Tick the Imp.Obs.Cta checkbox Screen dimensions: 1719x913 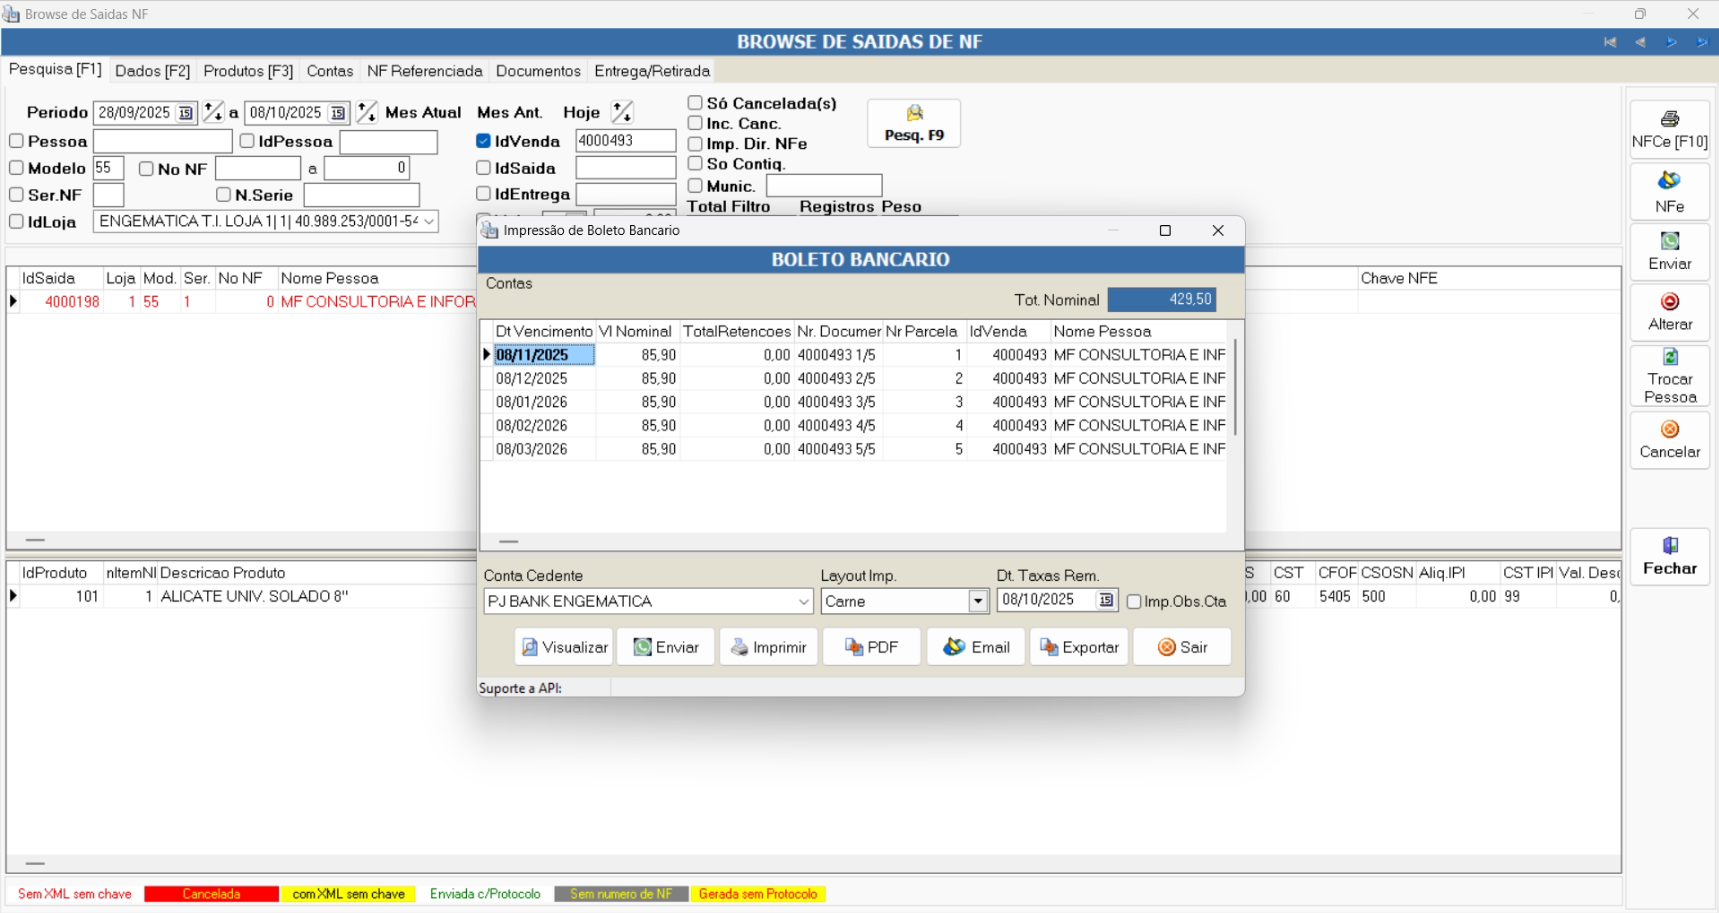pos(1134,602)
